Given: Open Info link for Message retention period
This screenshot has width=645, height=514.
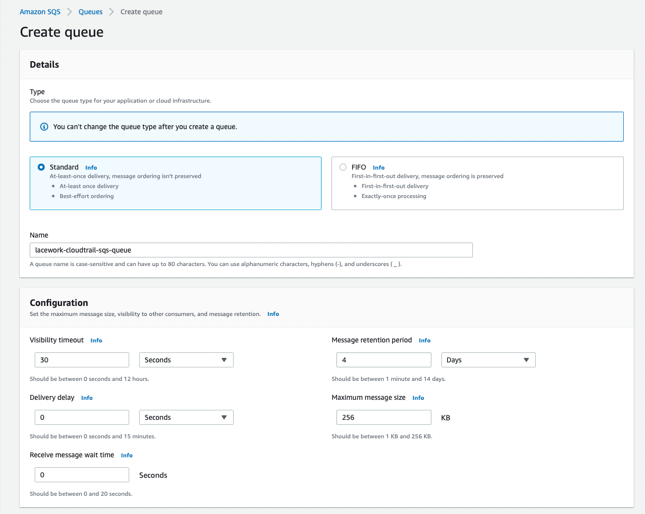Looking at the screenshot, I should (424, 341).
